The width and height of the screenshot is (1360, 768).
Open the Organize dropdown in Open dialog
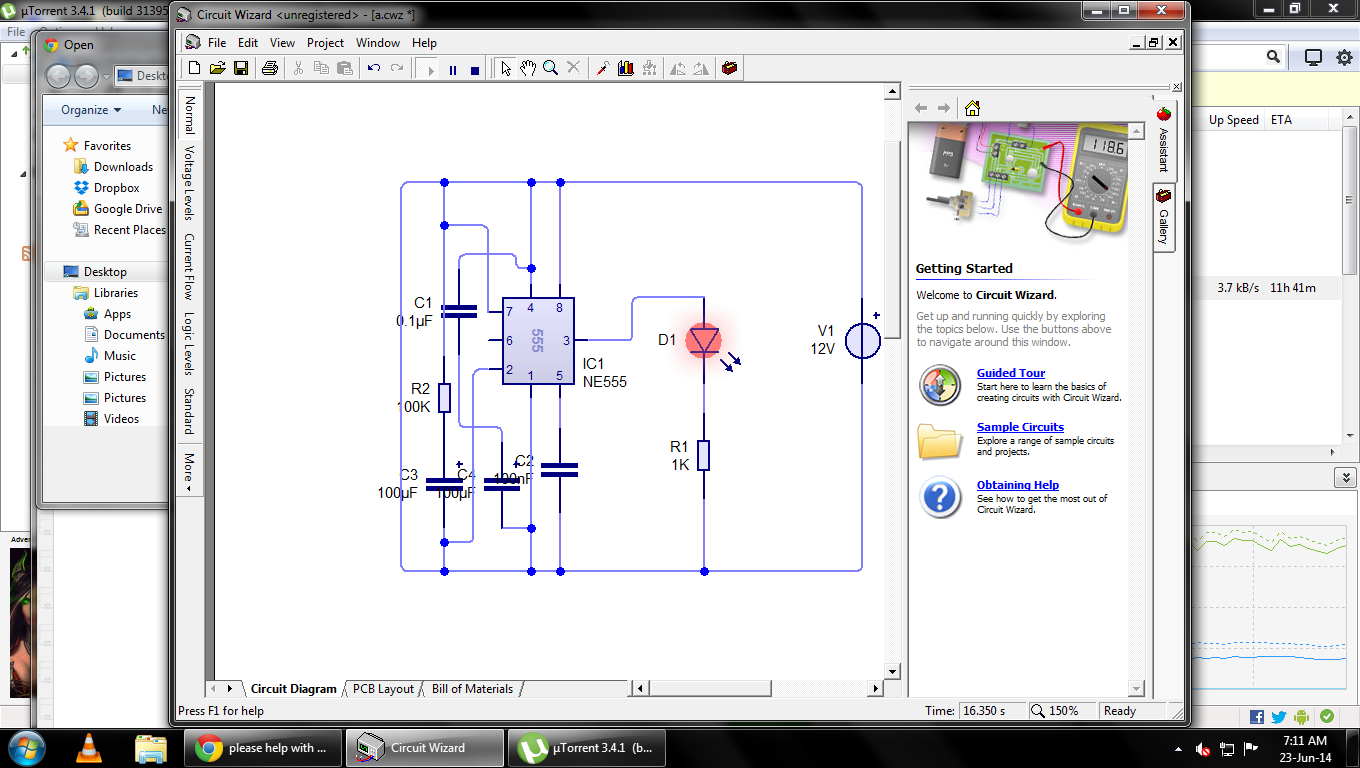(x=91, y=110)
